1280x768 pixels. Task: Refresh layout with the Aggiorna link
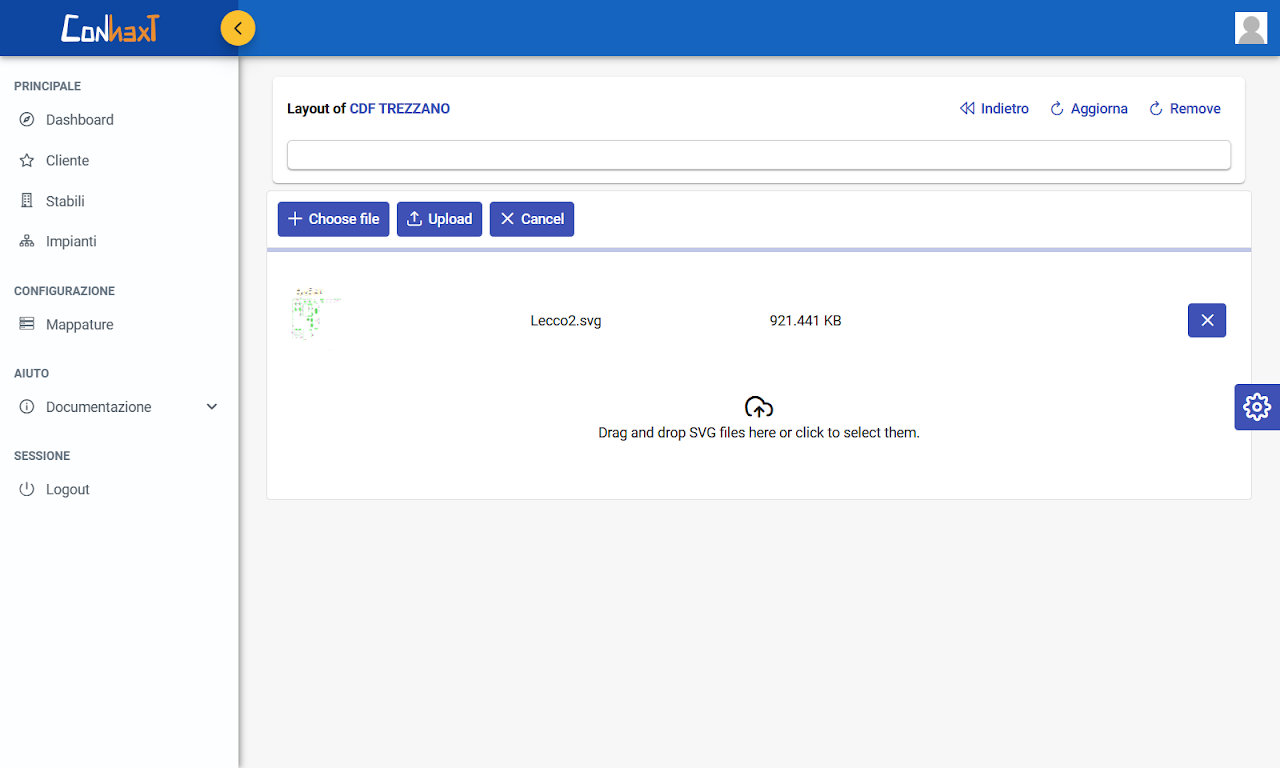1088,109
